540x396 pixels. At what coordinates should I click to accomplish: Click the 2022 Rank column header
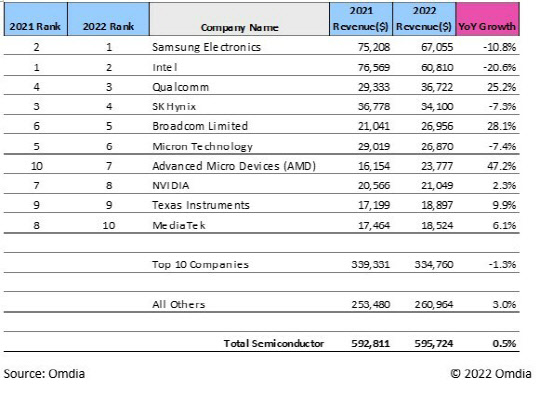[108, 19]
